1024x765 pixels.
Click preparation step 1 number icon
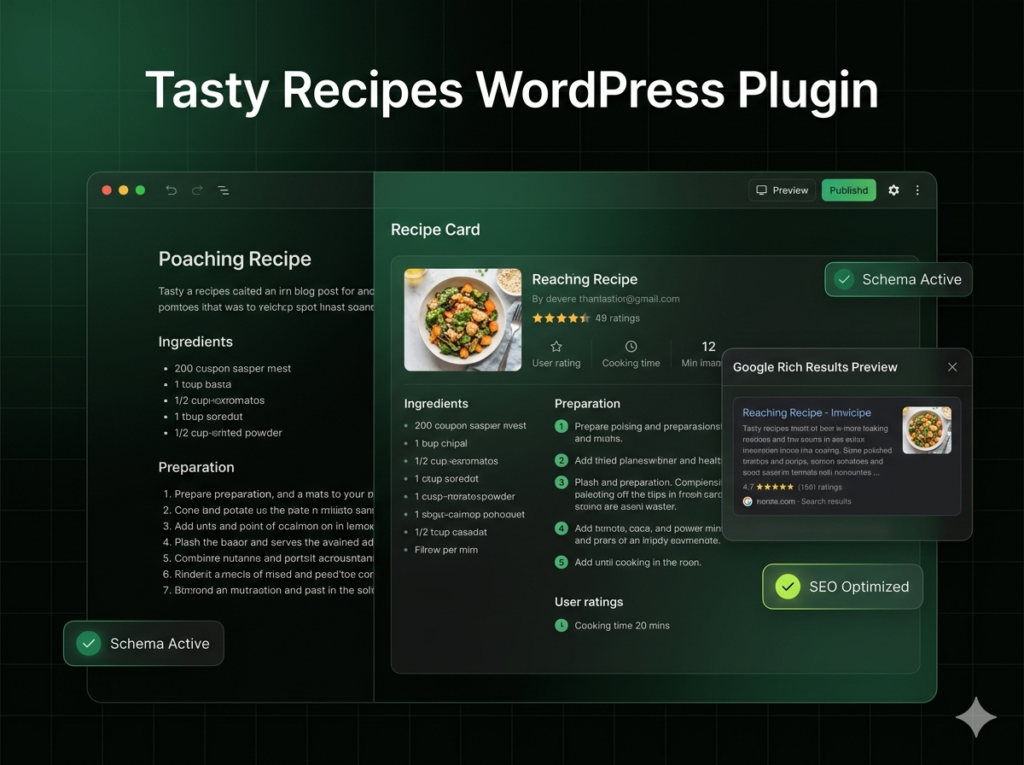561,427
